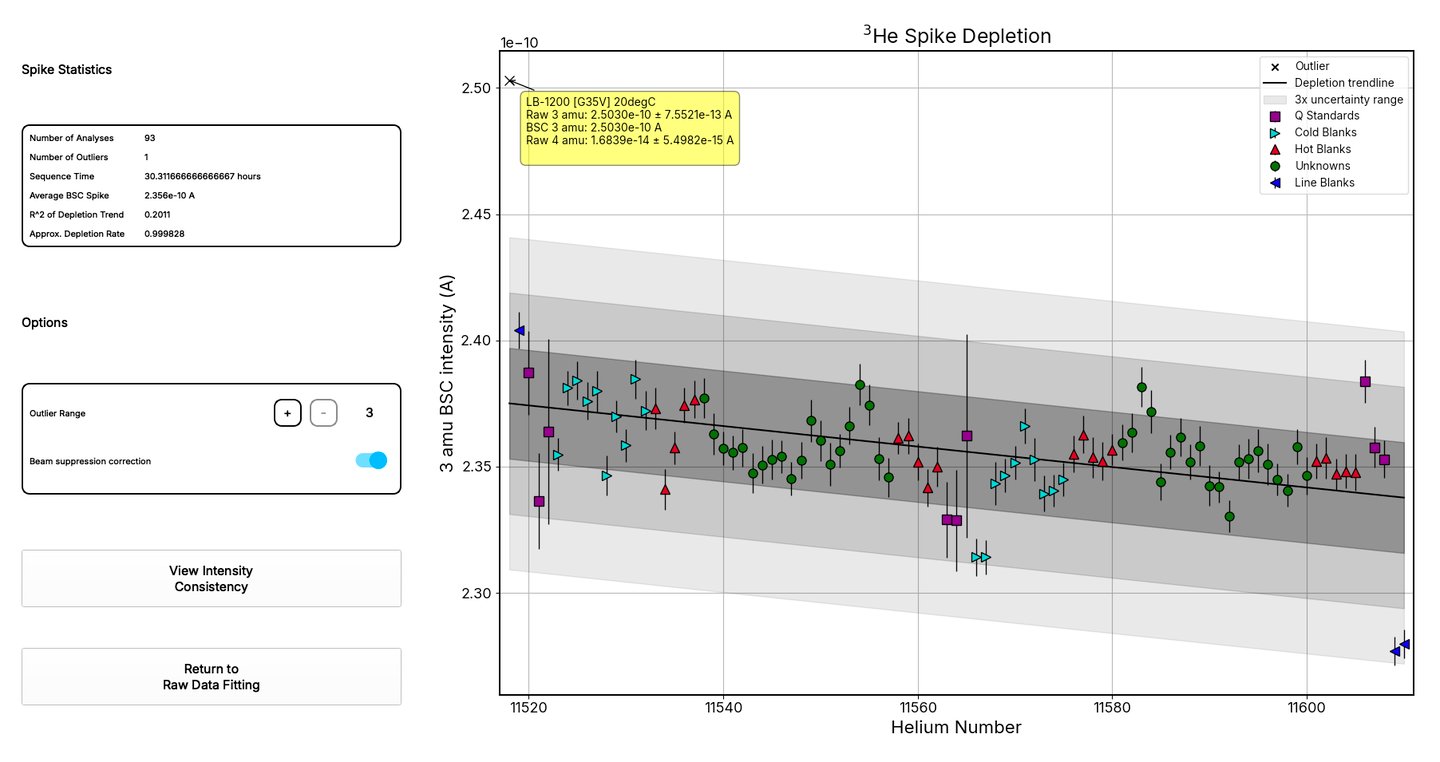Viewport: 1440px width, 762px height.
Task: Click the 'Spike Statistics' heading
Action: (x=67, y=70)
